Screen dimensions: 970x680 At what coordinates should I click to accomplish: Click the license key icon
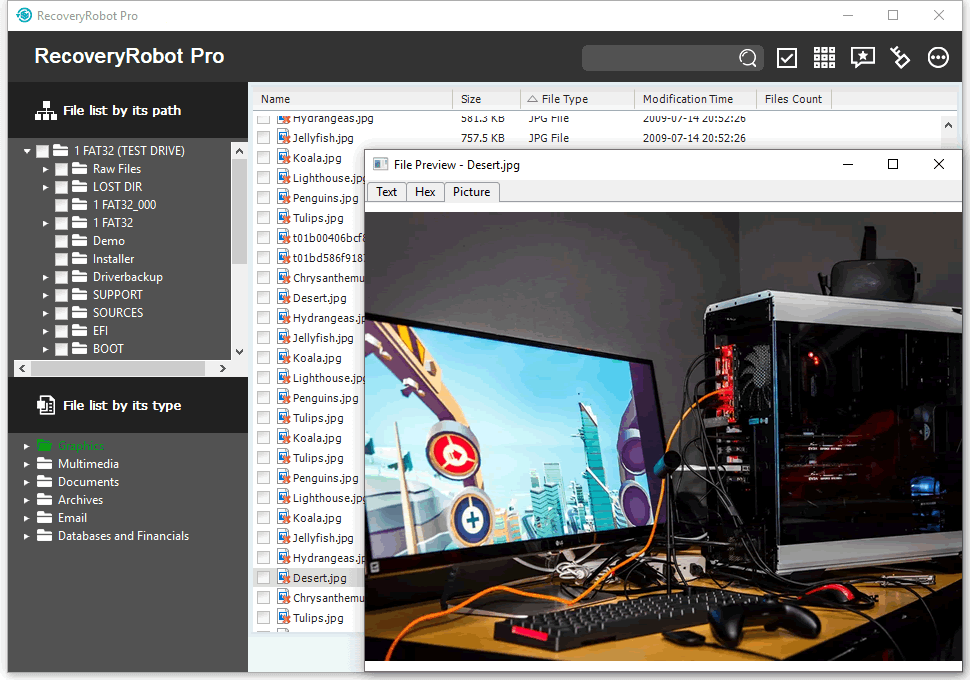click(x=900, y=58)
